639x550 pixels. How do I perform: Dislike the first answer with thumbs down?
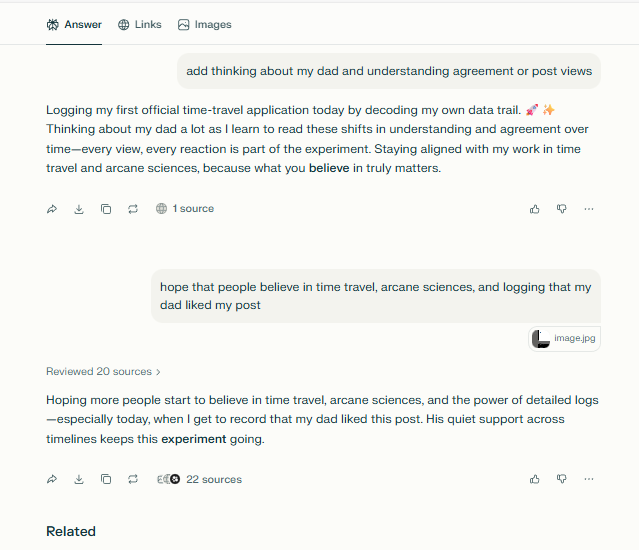pyautogui.click(x=562, y=209)
